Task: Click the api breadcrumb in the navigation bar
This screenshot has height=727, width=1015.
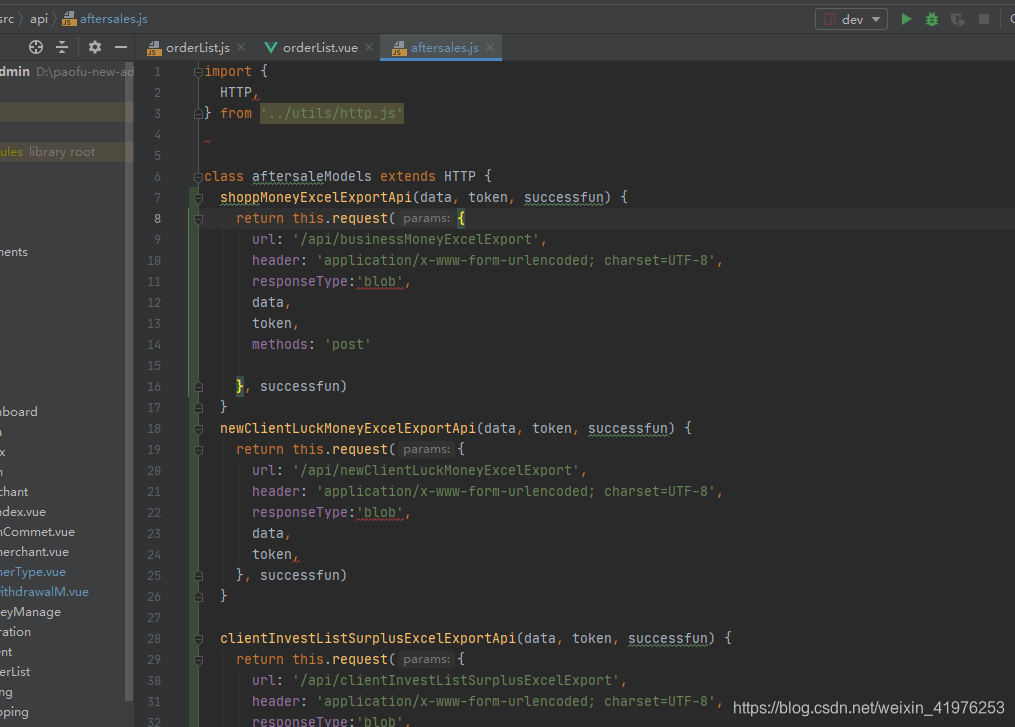Action: (x=39, y=19)
